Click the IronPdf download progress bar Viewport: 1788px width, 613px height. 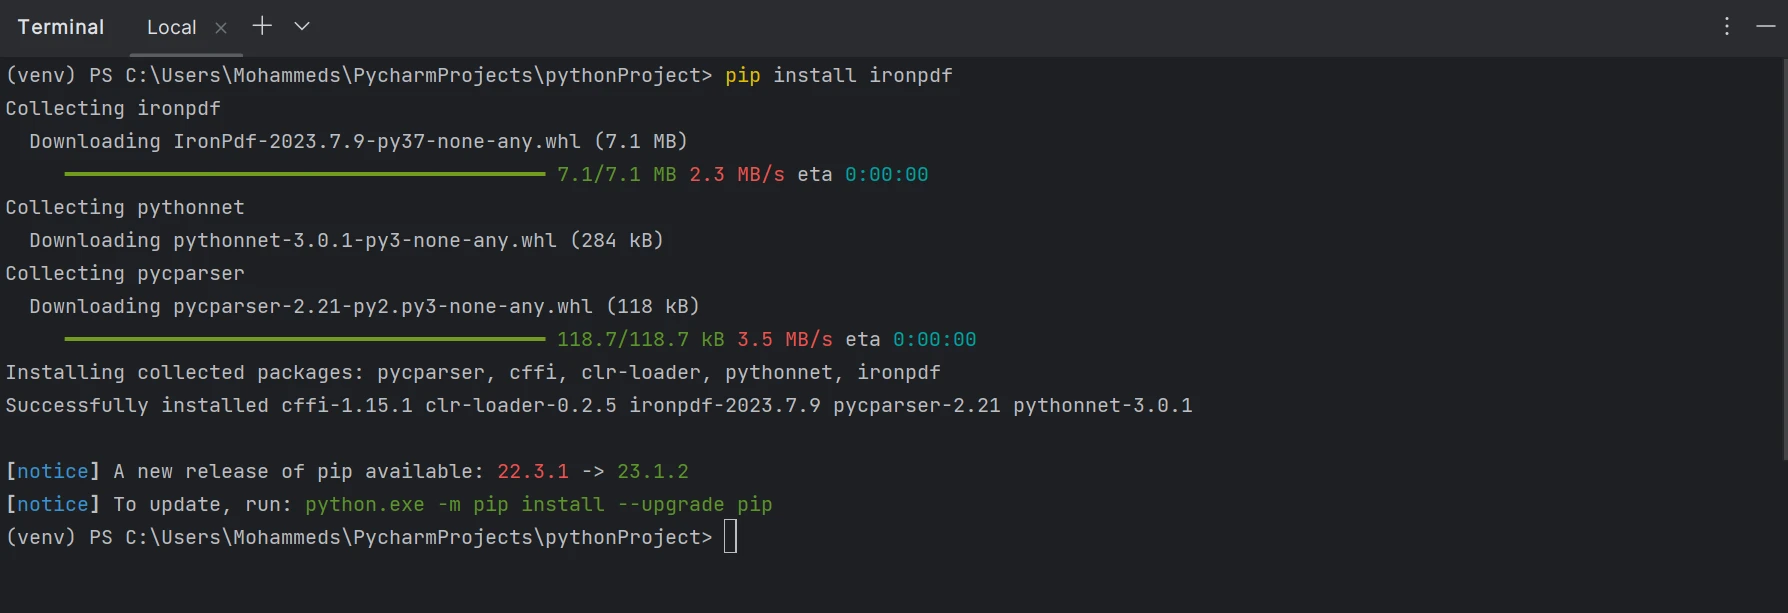pyautogui.click(x=305, y=174)
